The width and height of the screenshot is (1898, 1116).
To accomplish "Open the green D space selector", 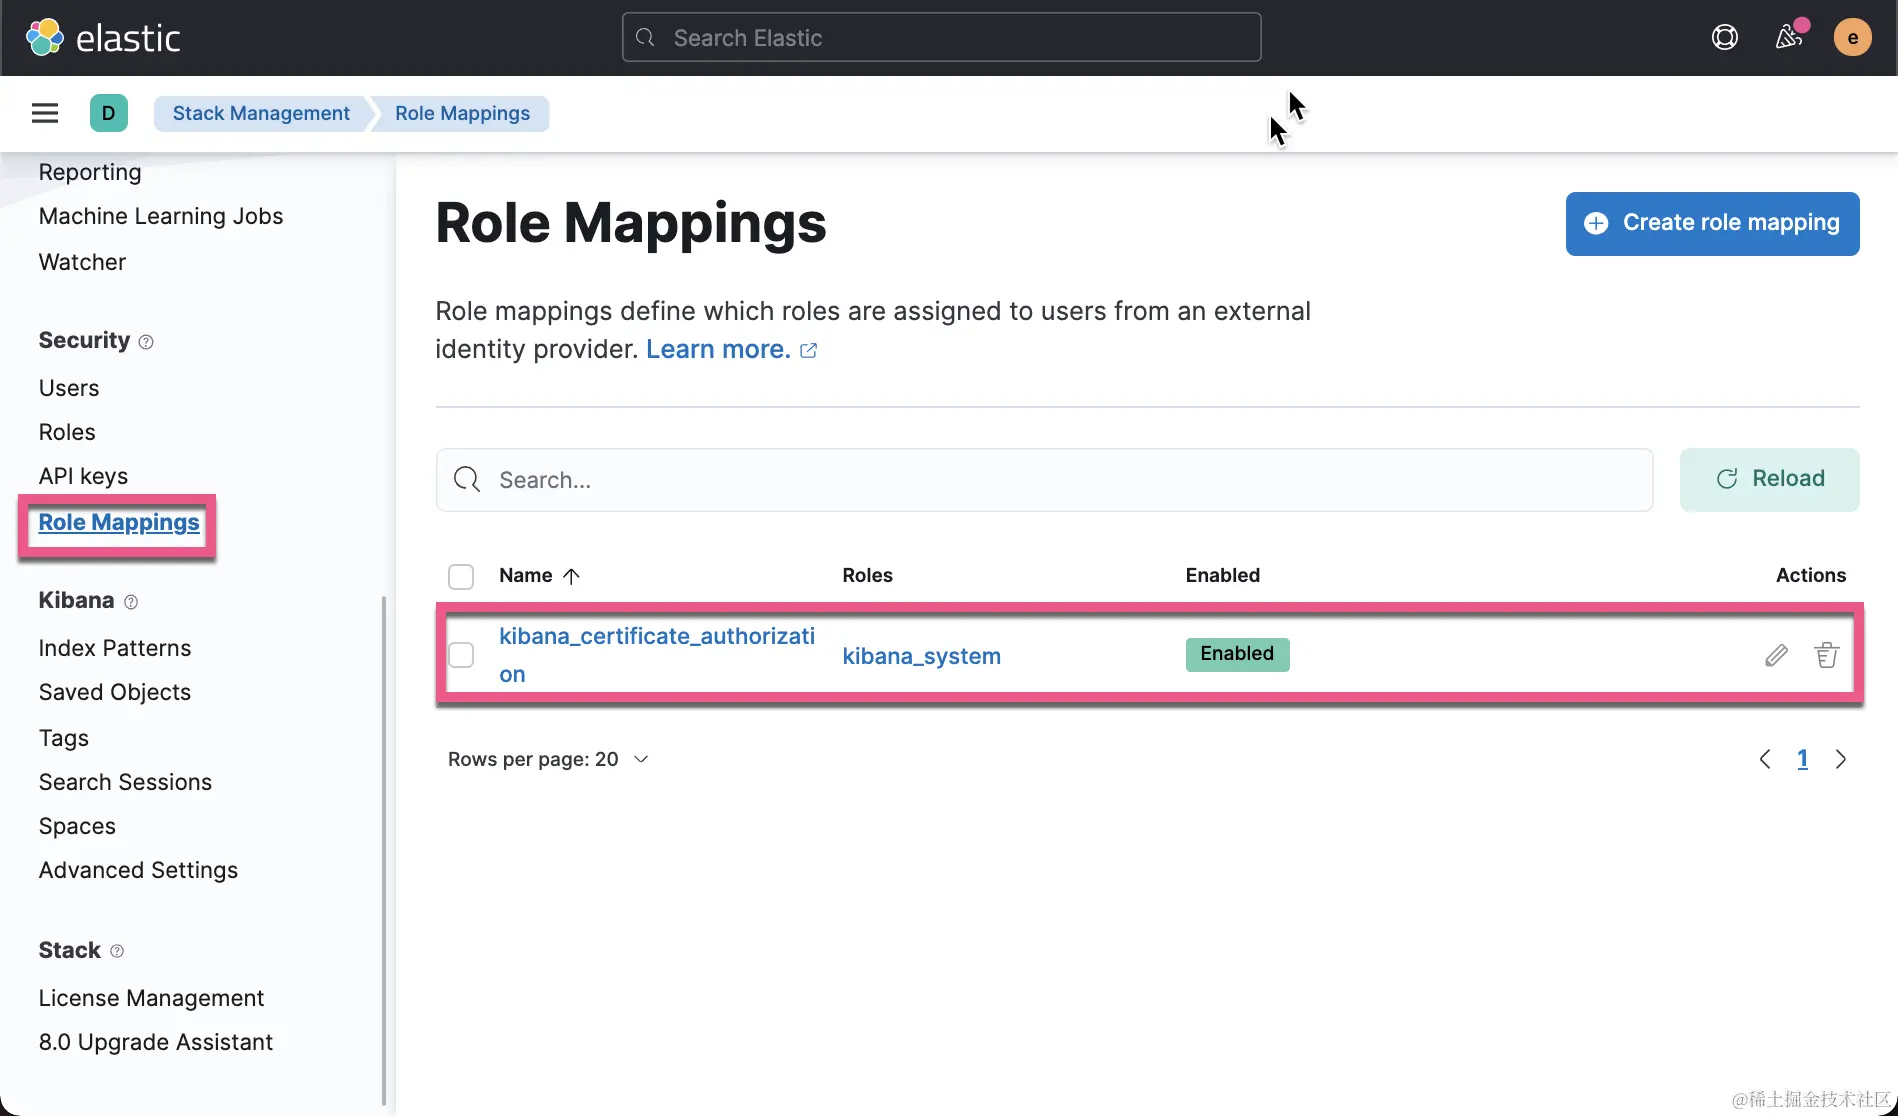I will click(x=108, y=113).
